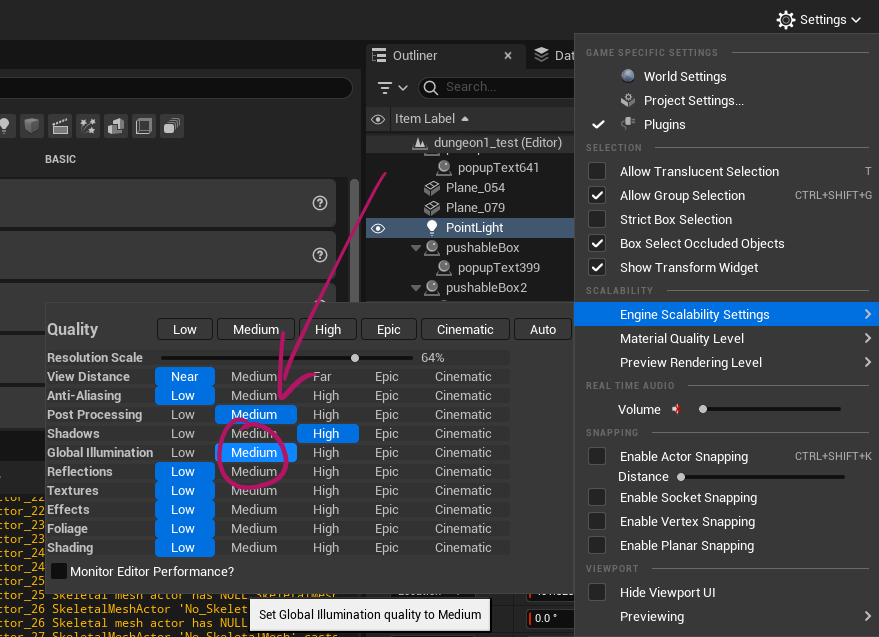Click the help icon in first panel row
879x637 pixels.
320,203
